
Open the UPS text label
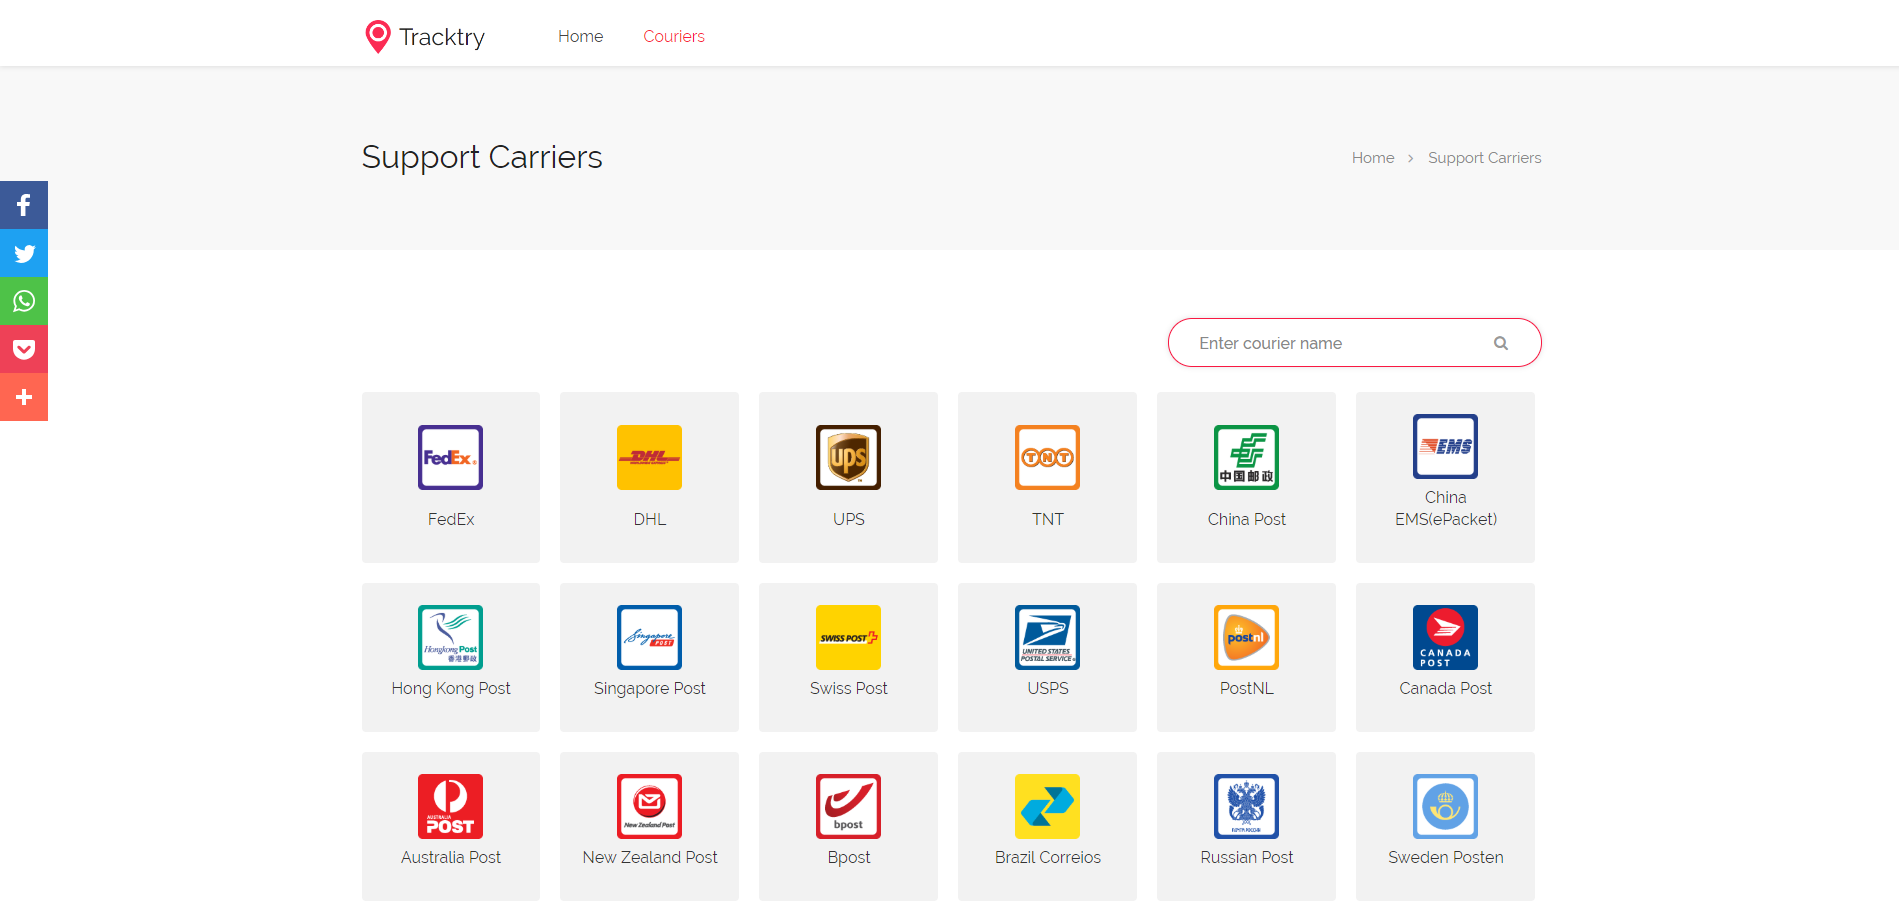coord(849,519)
